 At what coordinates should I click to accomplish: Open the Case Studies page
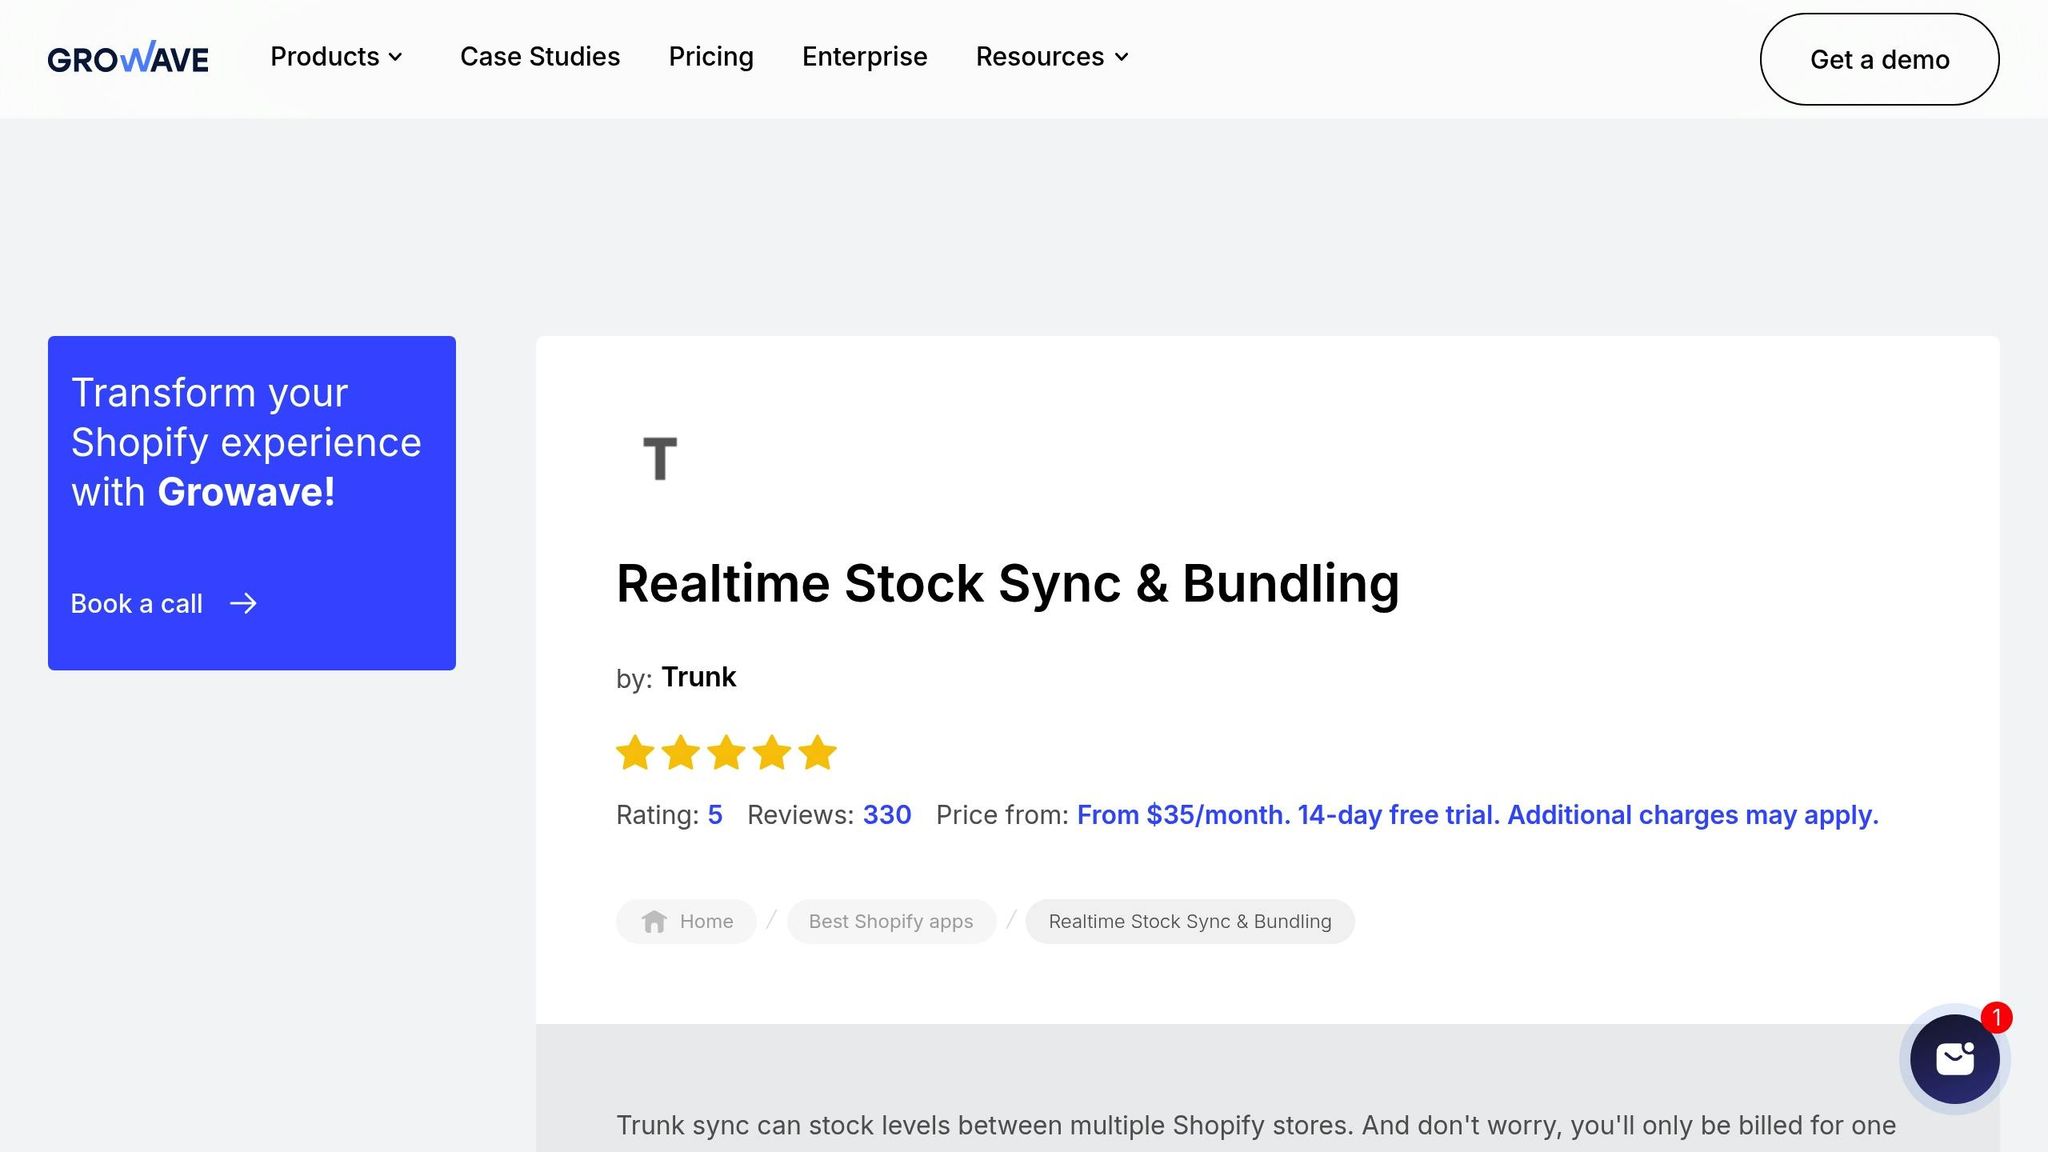click(540, 57)
